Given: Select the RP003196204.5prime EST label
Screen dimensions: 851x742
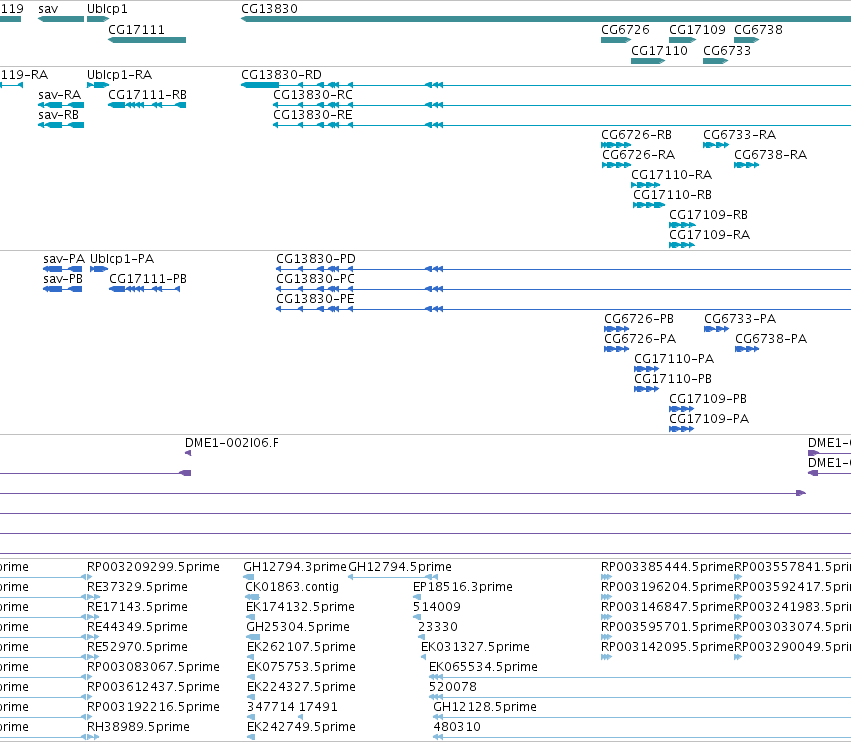Looking at the screenshot, I should 667,587.
